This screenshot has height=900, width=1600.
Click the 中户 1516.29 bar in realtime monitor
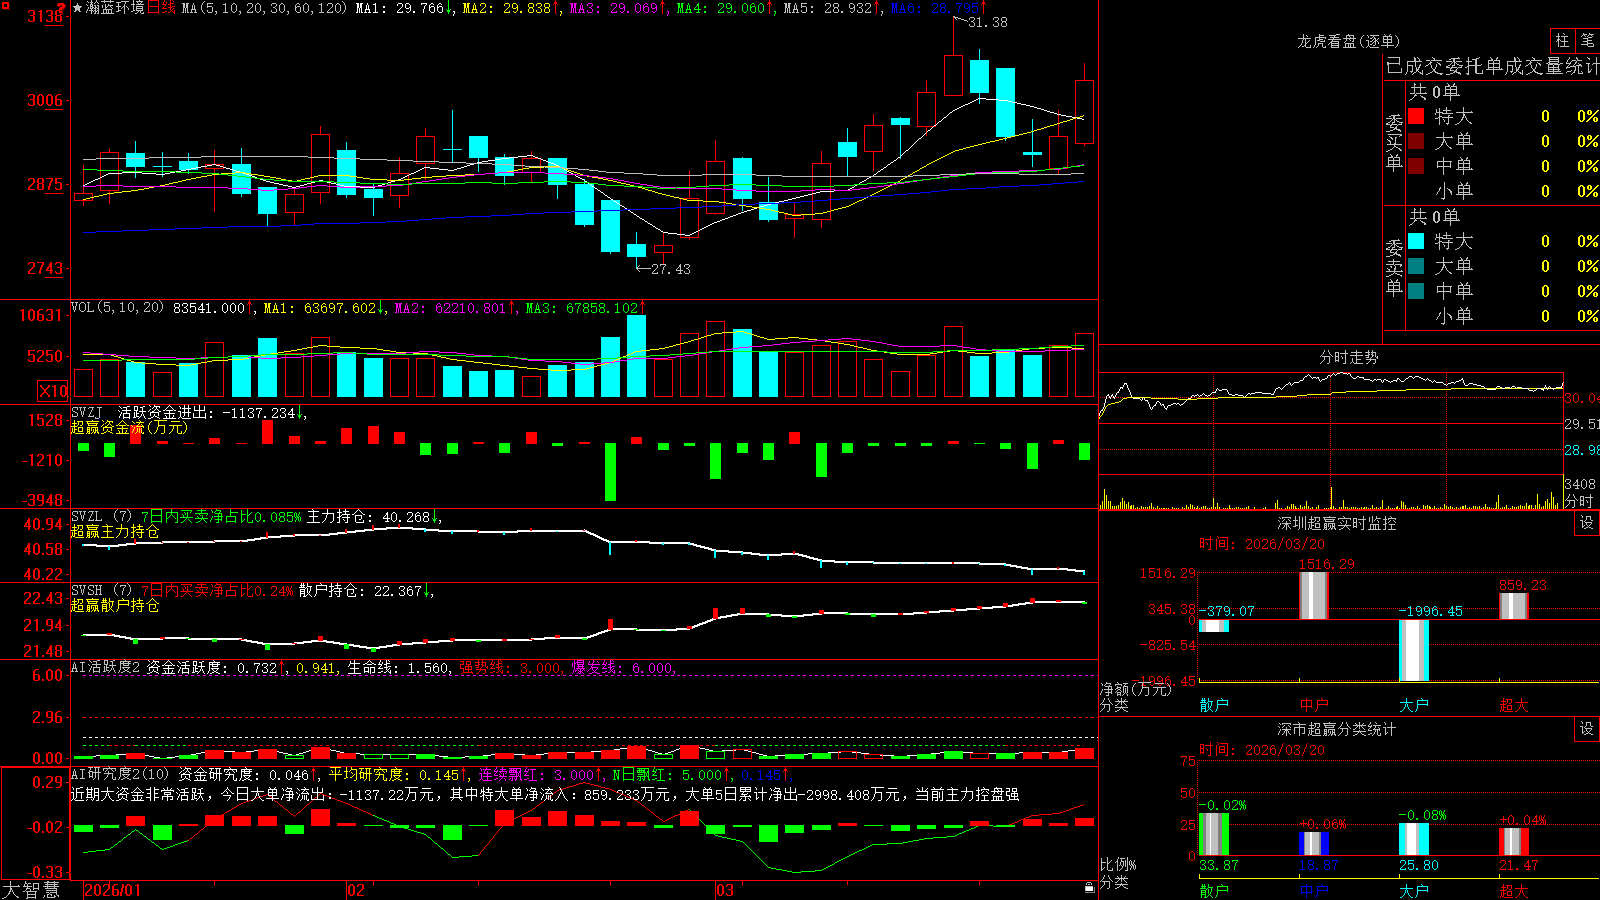(x=1314, y=596)
